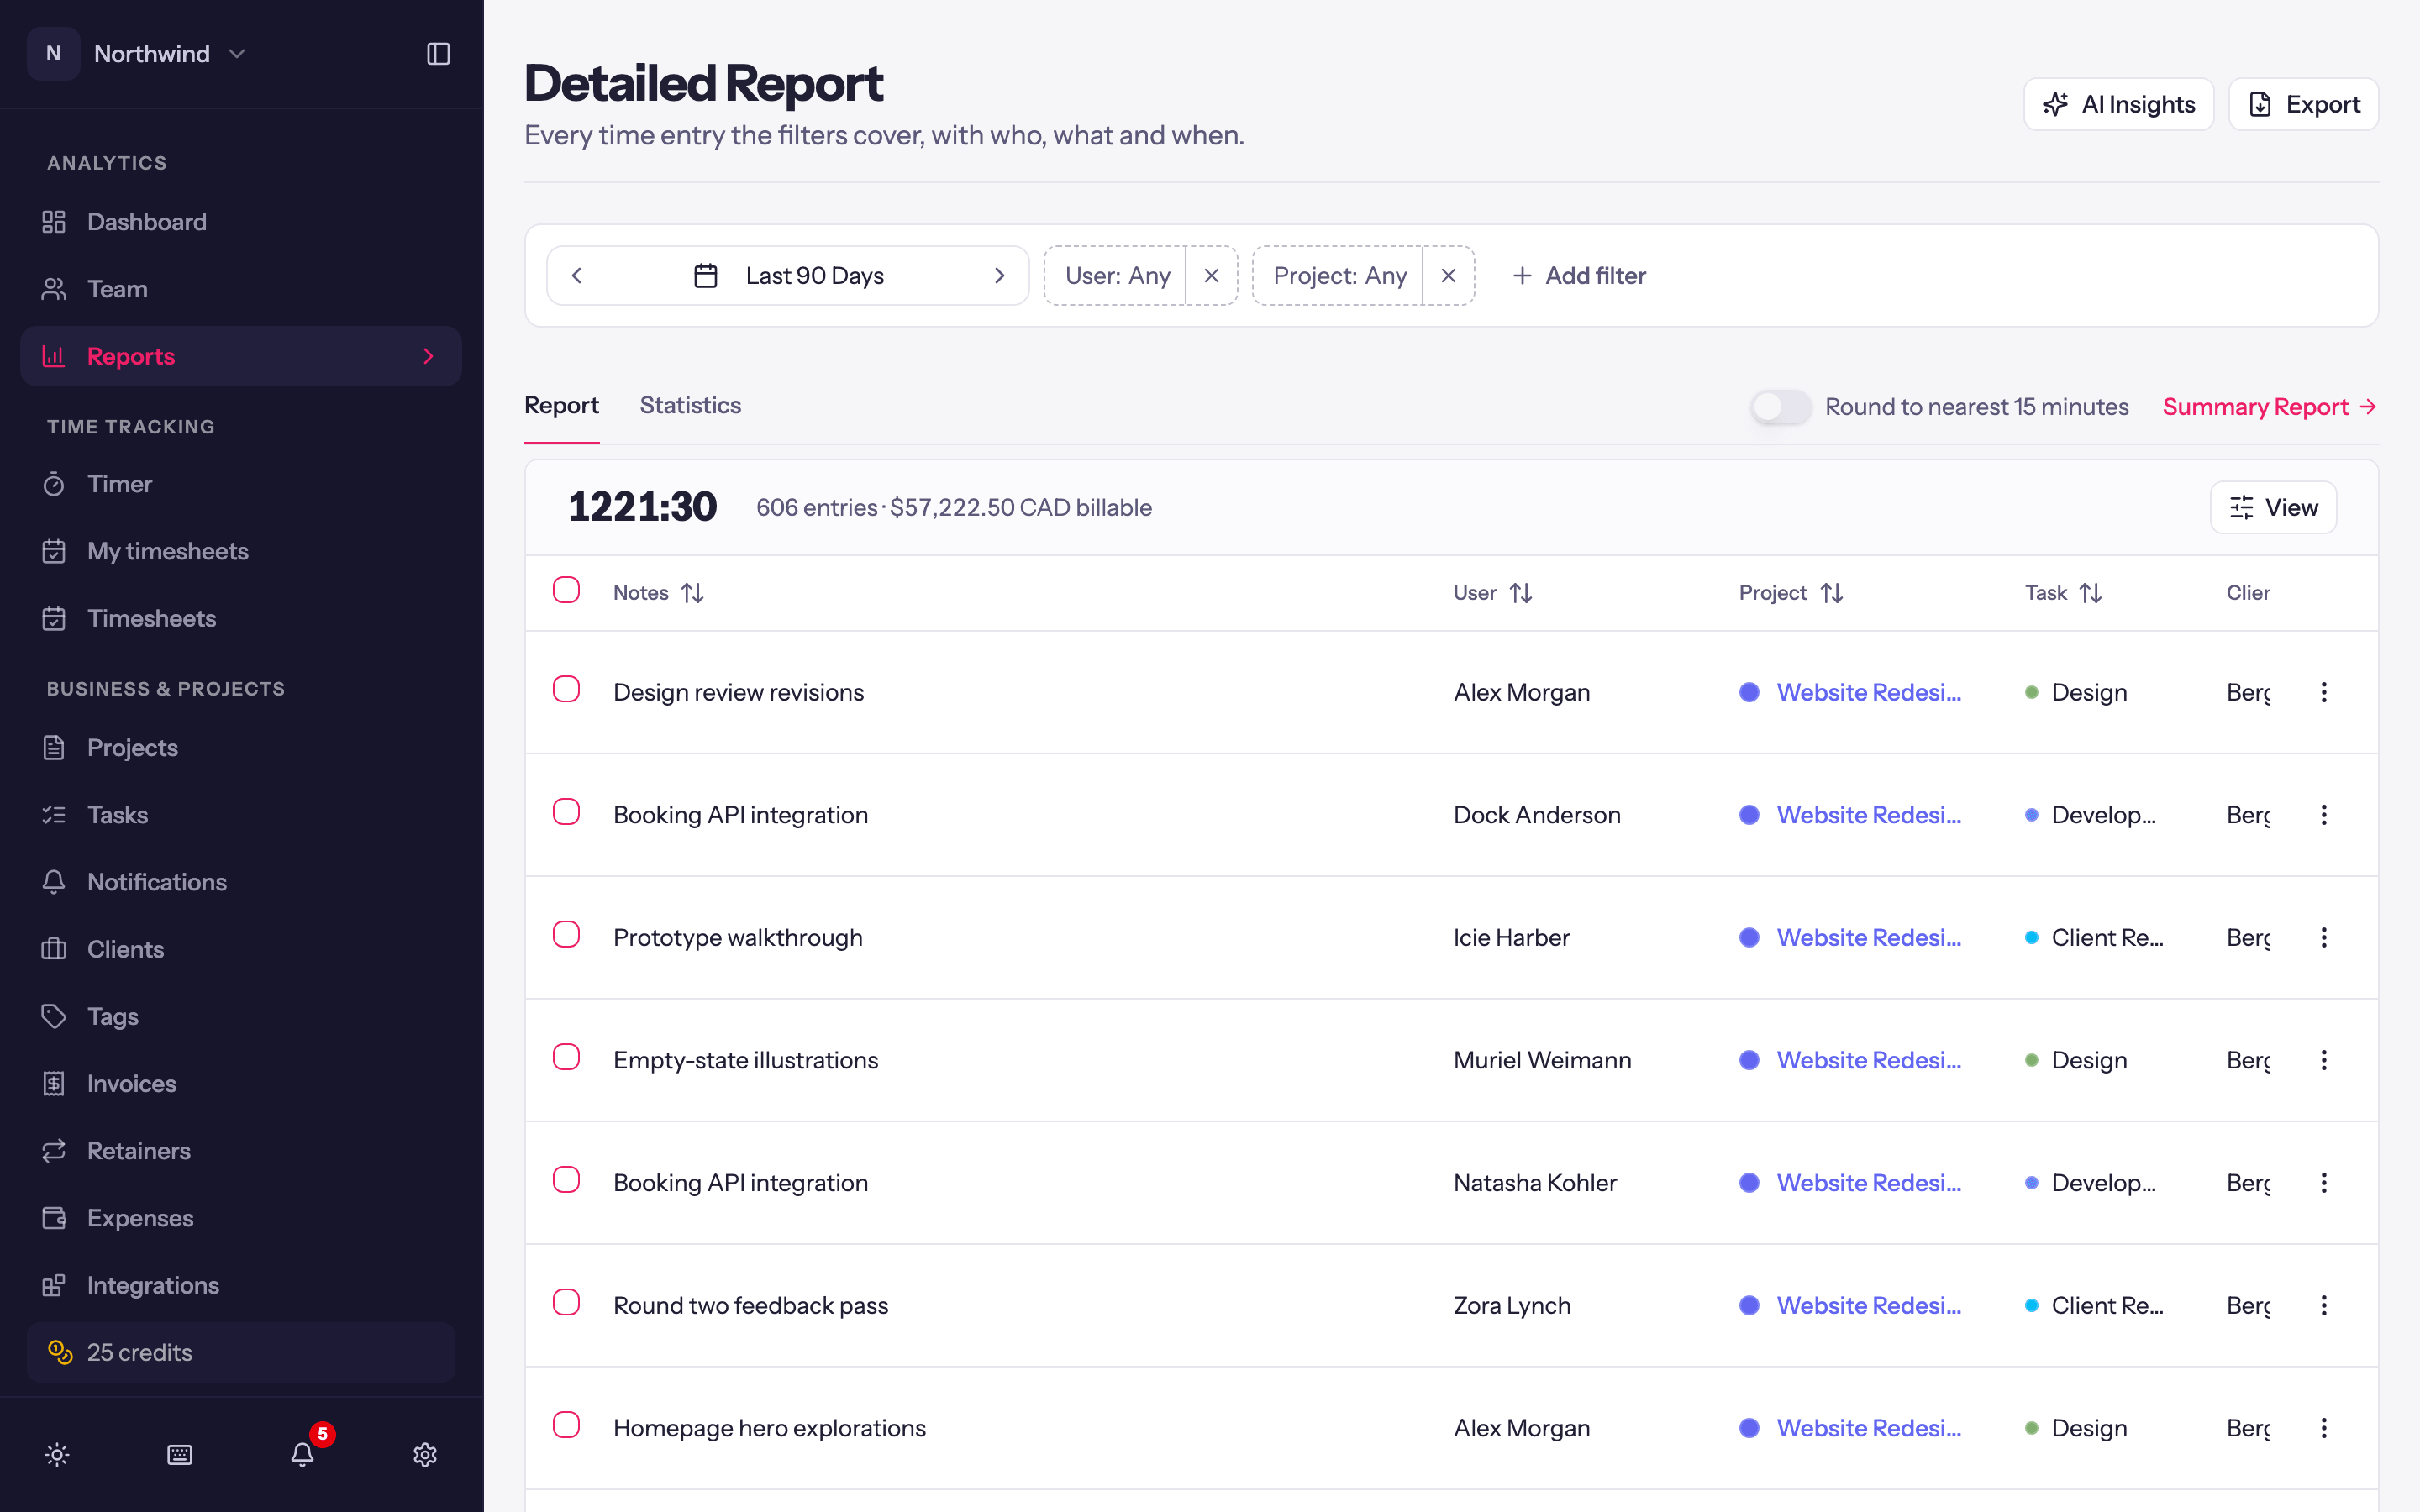Open keyboard shortcuts icon
The width and height of the screenshot is (2420, 1512).
(180, 1454)
